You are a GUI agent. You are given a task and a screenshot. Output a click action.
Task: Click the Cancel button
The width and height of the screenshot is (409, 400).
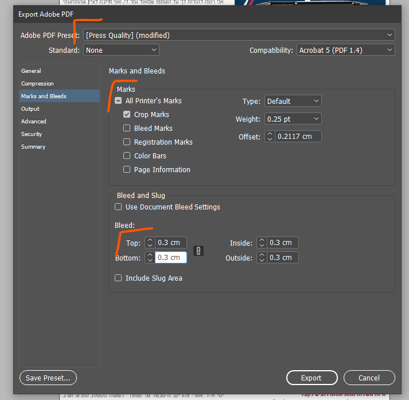tap(369, 378)
